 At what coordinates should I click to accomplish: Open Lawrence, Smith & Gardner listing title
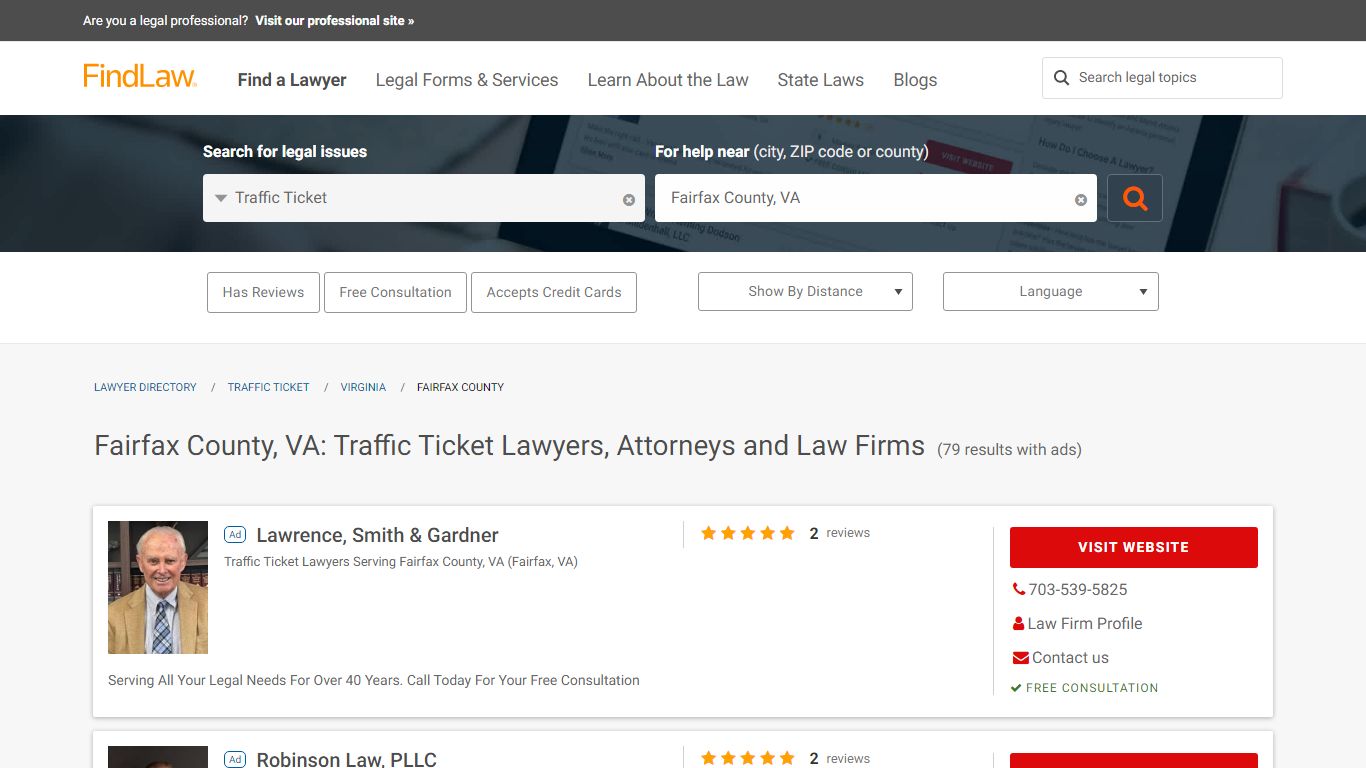[377, 535]
